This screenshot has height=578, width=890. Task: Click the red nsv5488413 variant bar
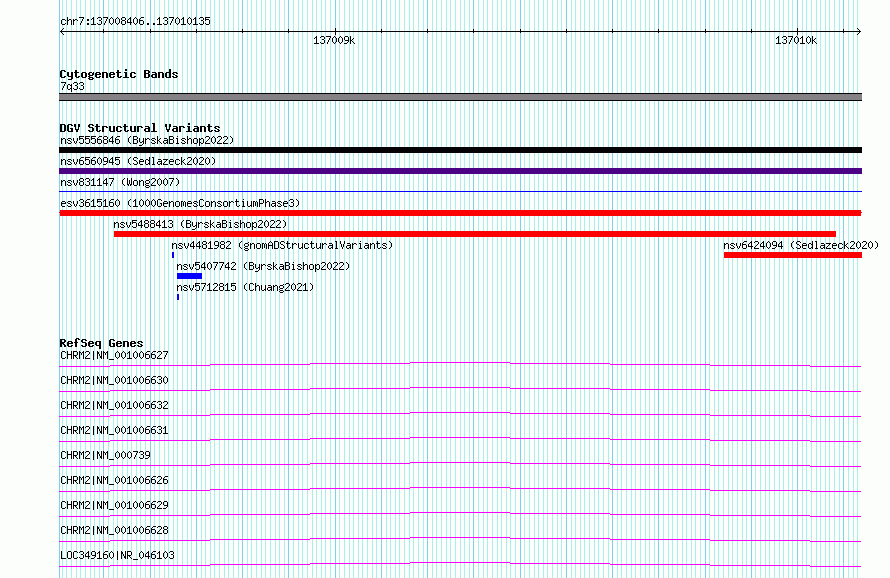(475, 234)
